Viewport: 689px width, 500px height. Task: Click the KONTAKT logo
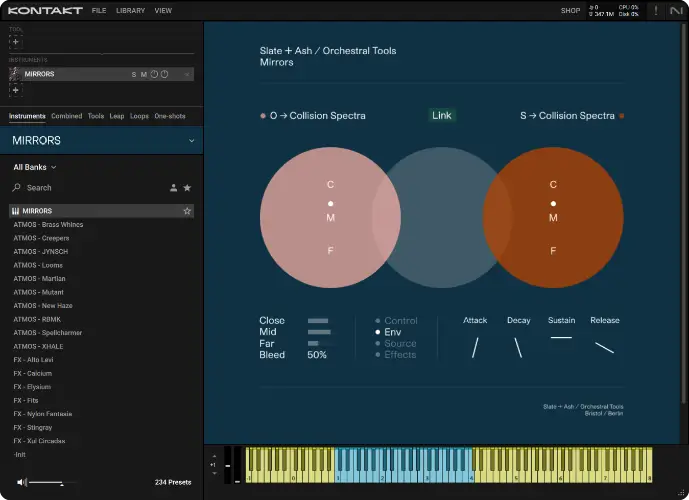[x=45, y=11]
